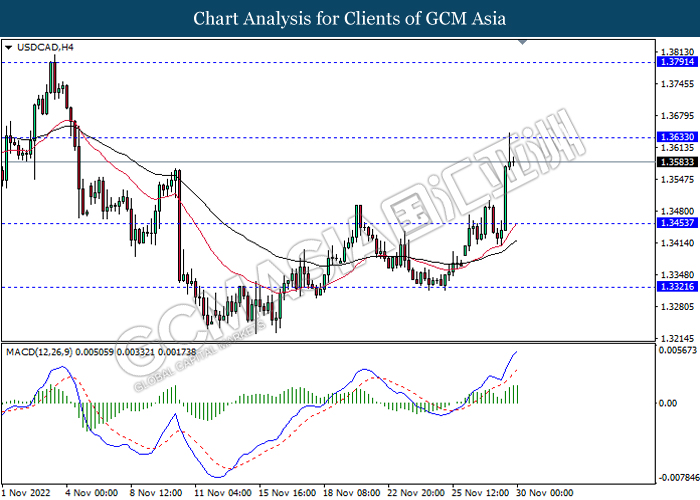This screenshot has width=700, height=500.
Task: Click the 22 Nov 20:00 time axis label
Action: tap(416, 493)
